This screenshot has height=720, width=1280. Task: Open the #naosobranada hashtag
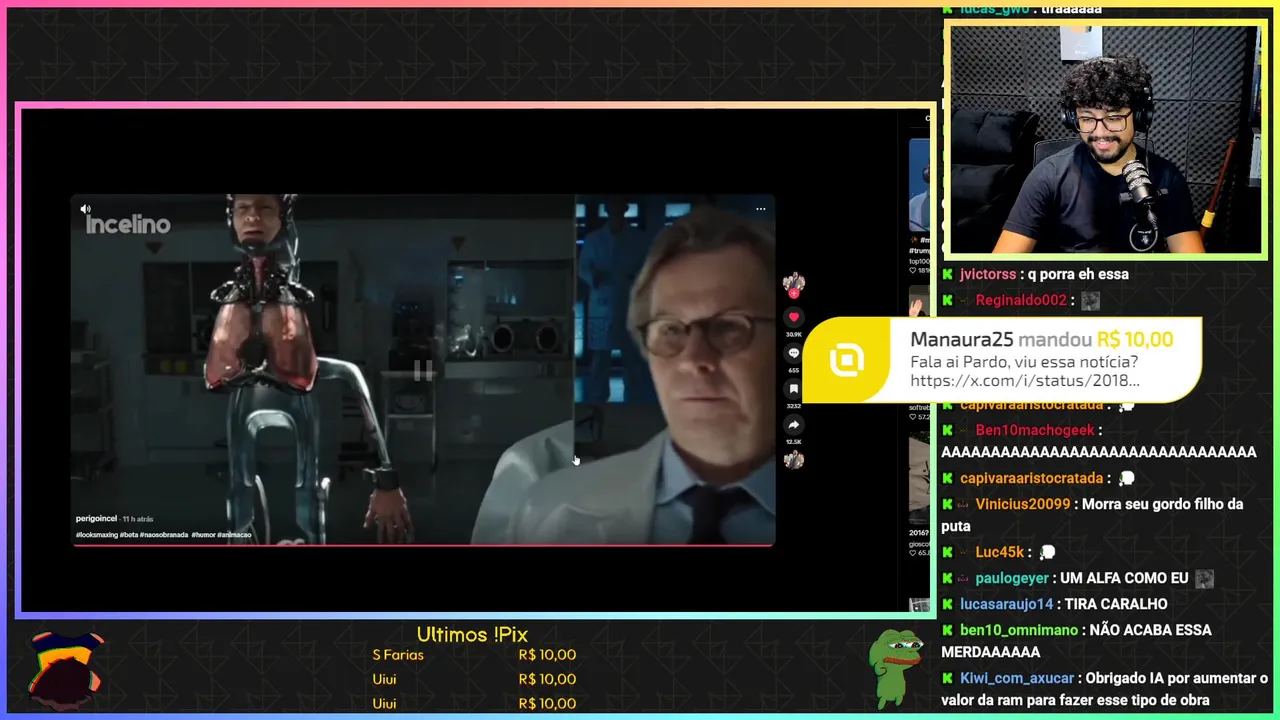[x=164, y=535]
